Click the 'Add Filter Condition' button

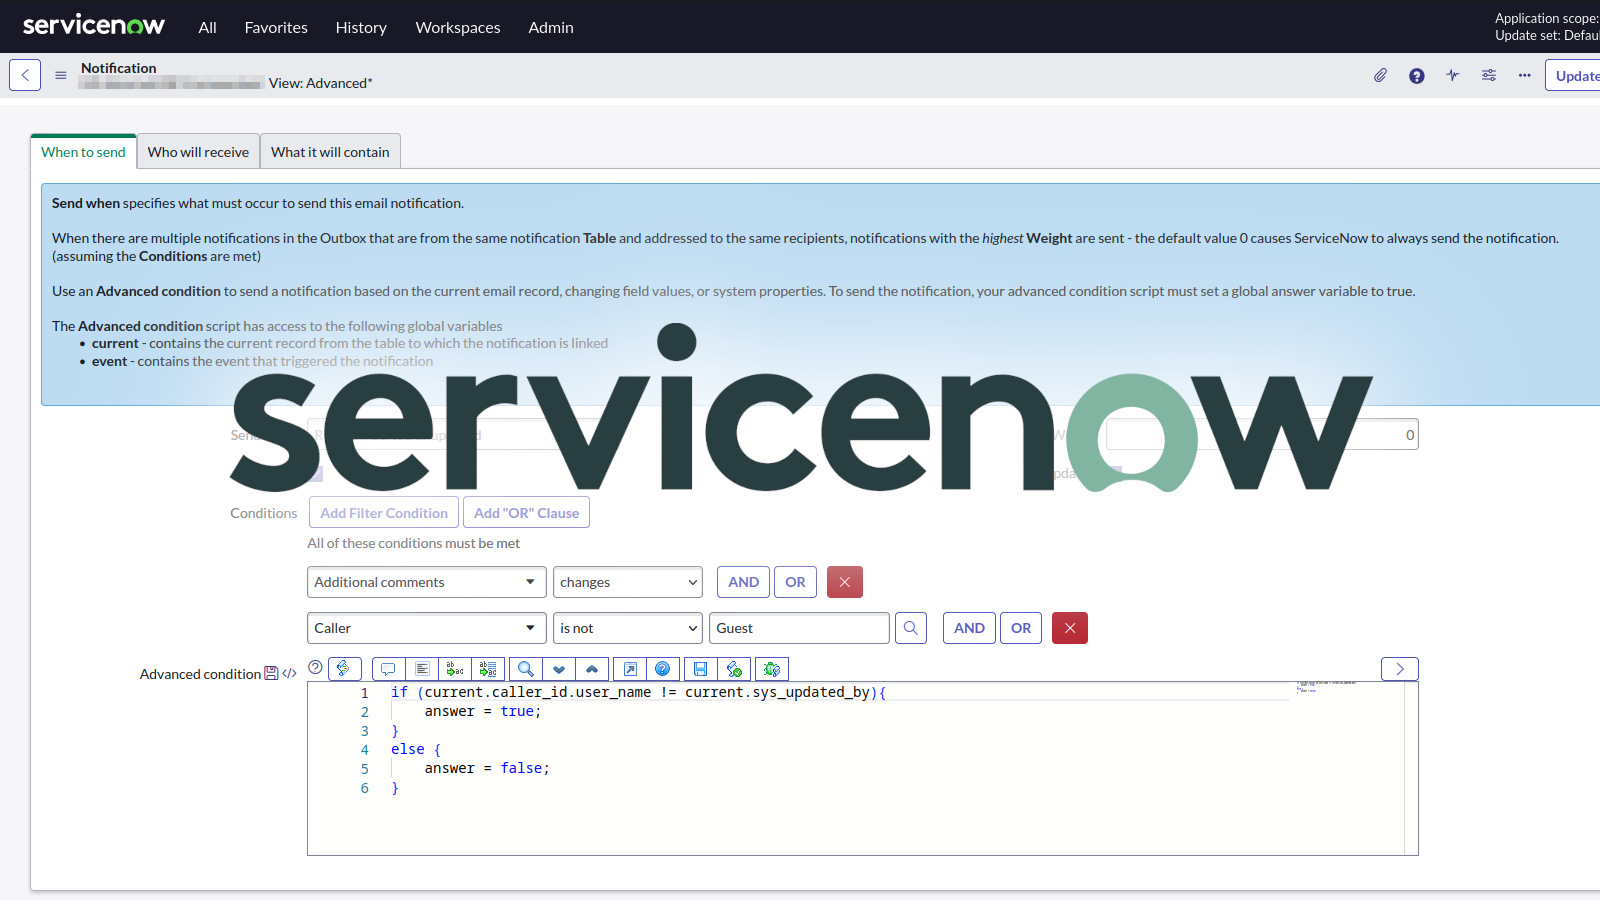coord(383,512)
